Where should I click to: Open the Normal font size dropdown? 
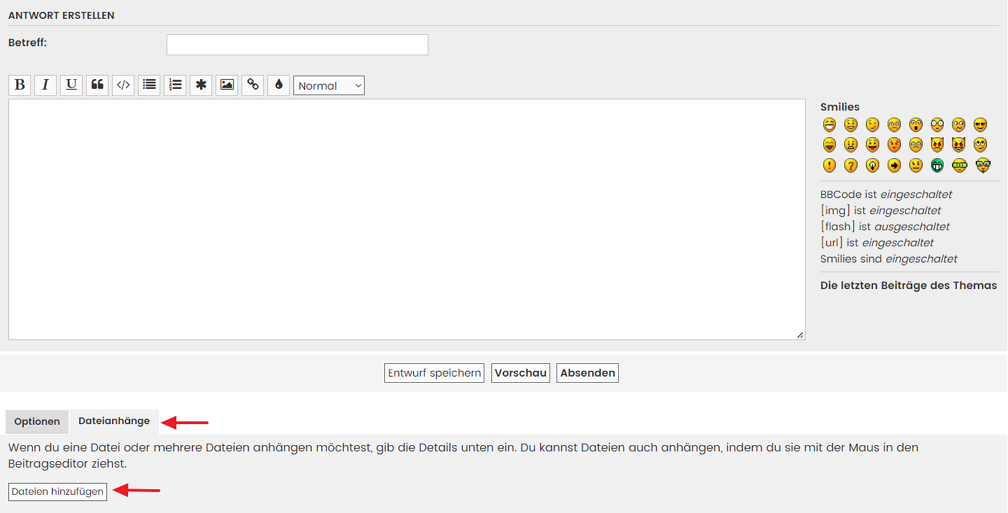tap(329, 86)
